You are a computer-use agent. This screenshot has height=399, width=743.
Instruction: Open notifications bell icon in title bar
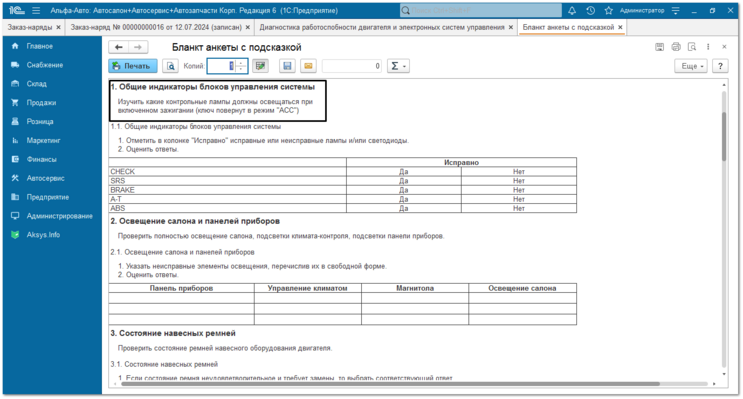(x=572, y=10)
